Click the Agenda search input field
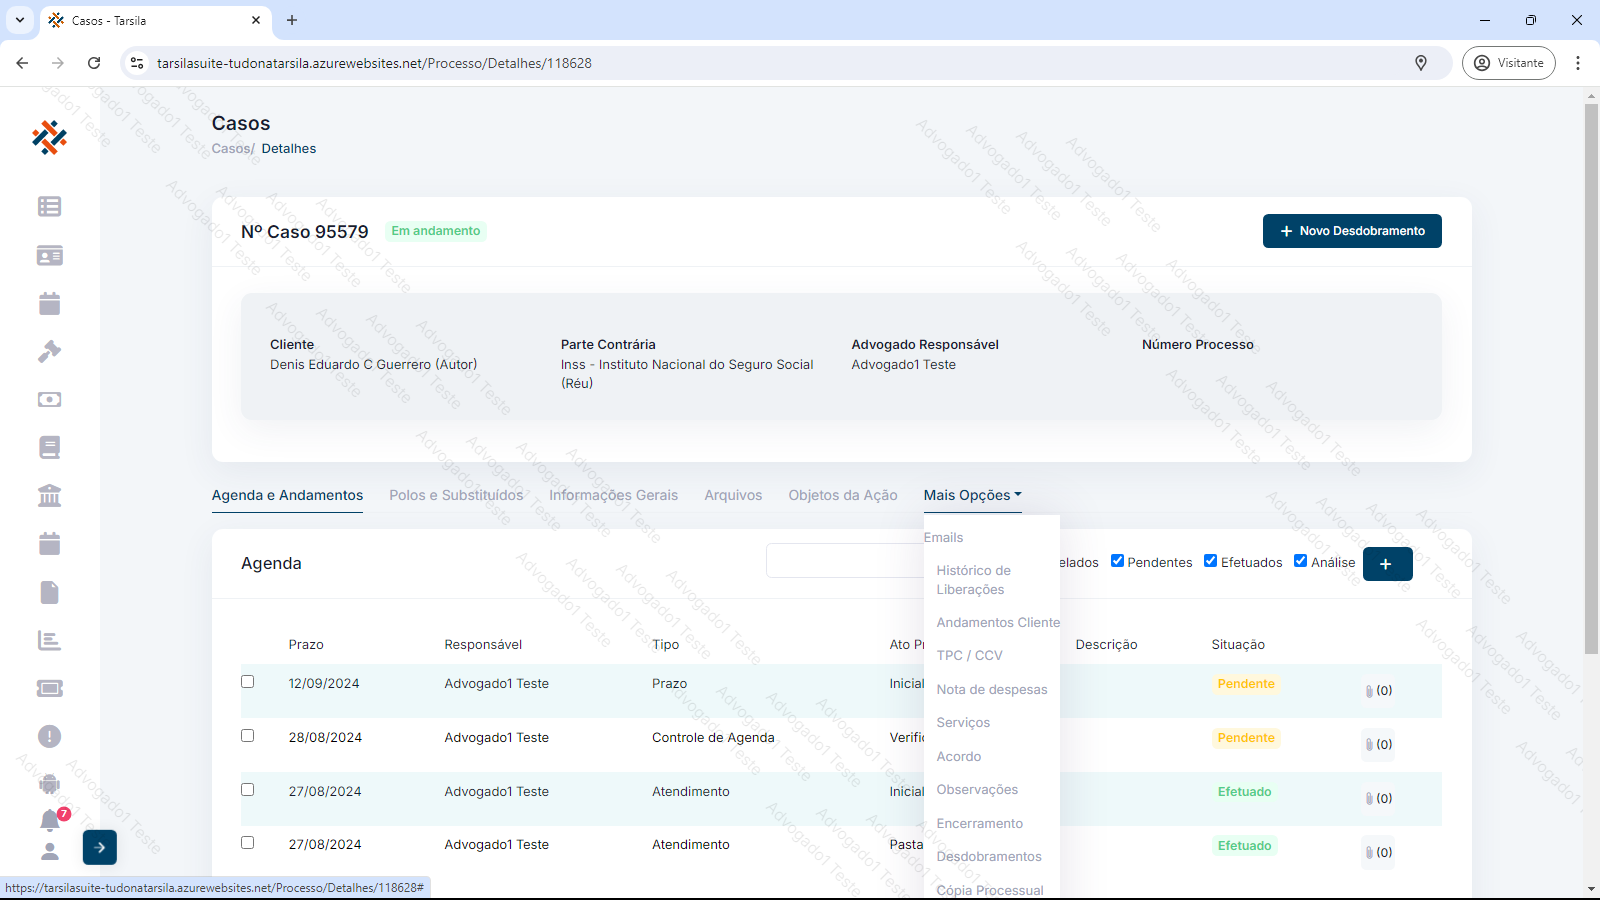Viewport: 1600px width, 900px height. pos(845,561)
